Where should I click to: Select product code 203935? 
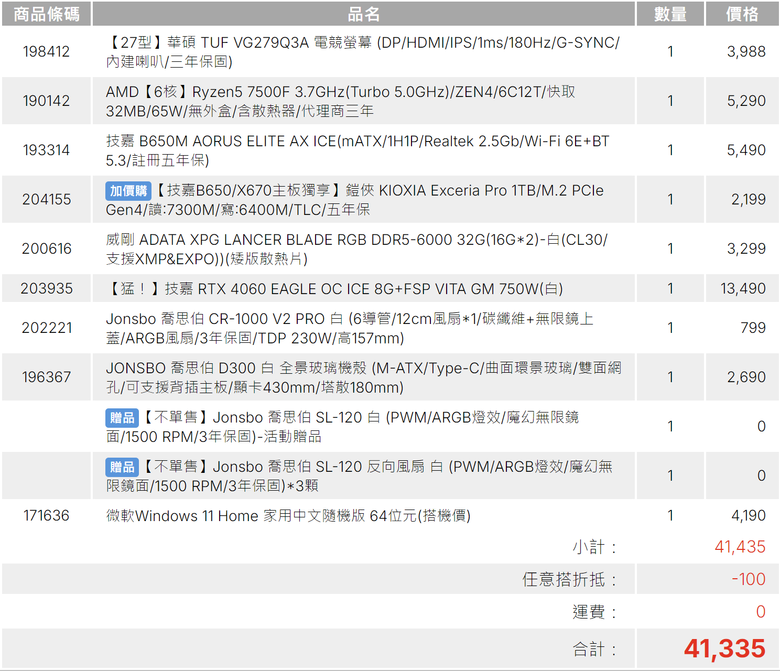(x=46, y=288)
